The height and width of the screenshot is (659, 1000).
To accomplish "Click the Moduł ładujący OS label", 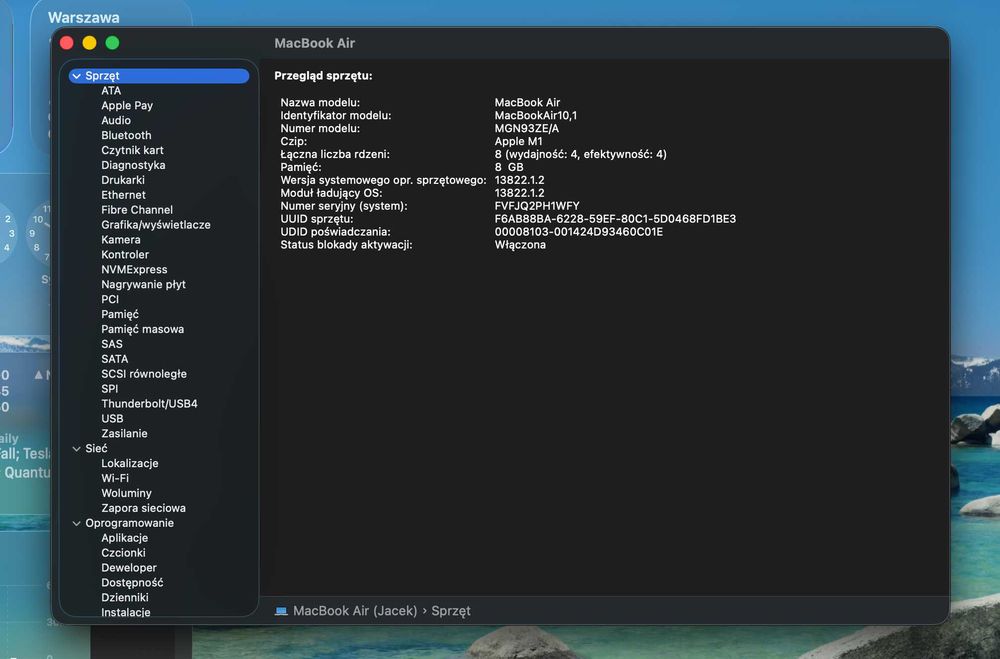I will [331, 193].
